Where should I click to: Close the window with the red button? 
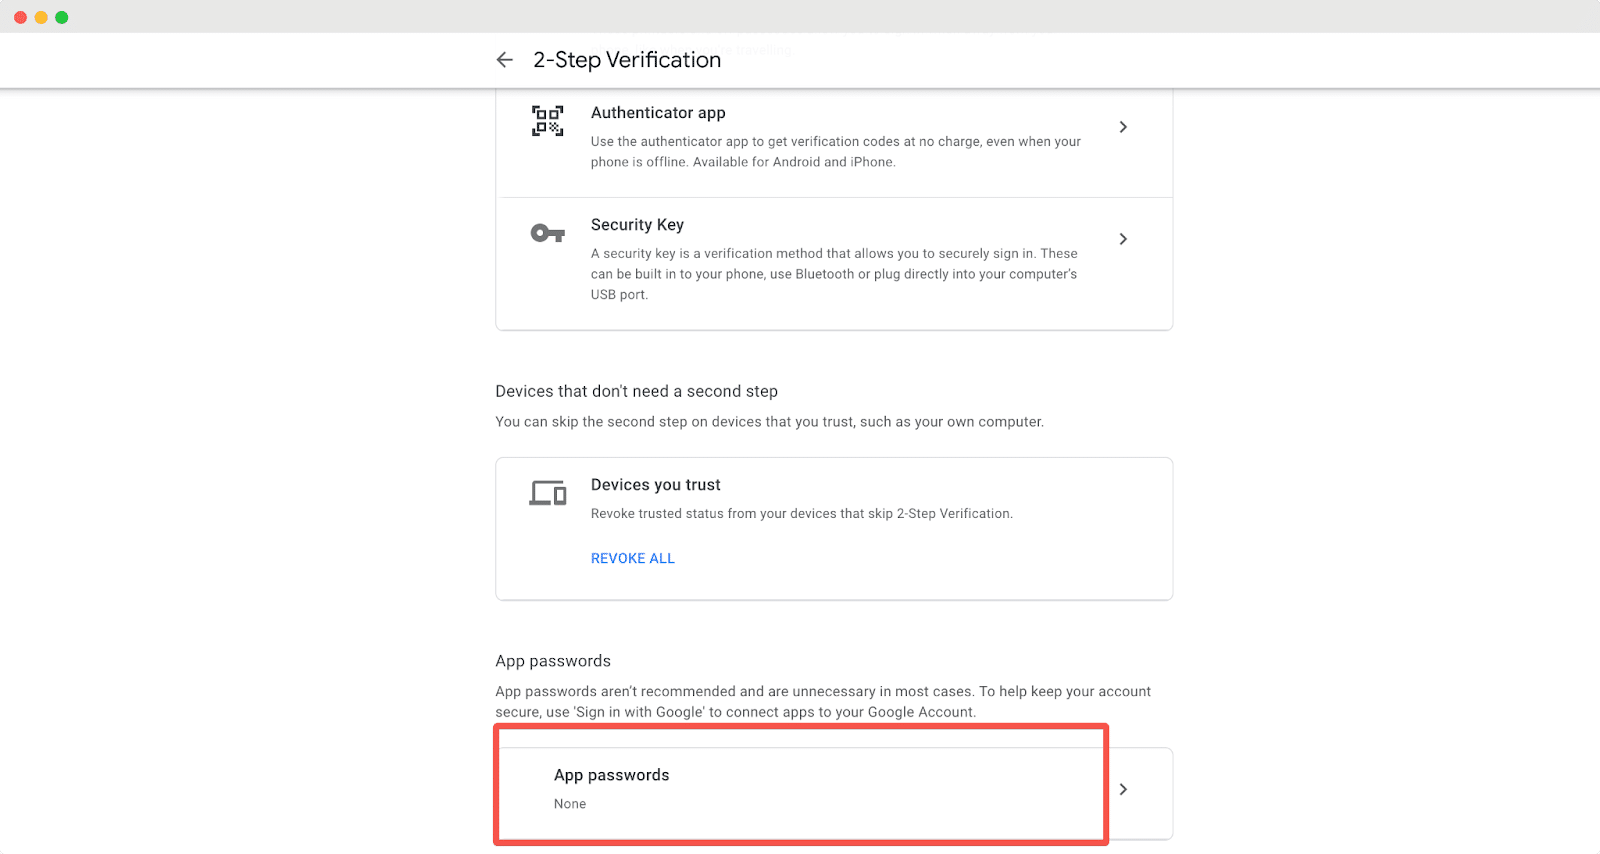pyautogui.click(x=20, y=17)
